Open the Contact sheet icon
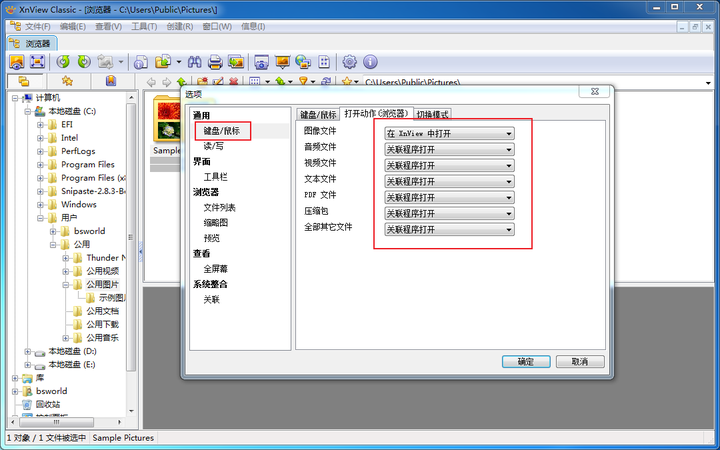The image size is (720, 450). pyautogui.click(x=324, y=62)
